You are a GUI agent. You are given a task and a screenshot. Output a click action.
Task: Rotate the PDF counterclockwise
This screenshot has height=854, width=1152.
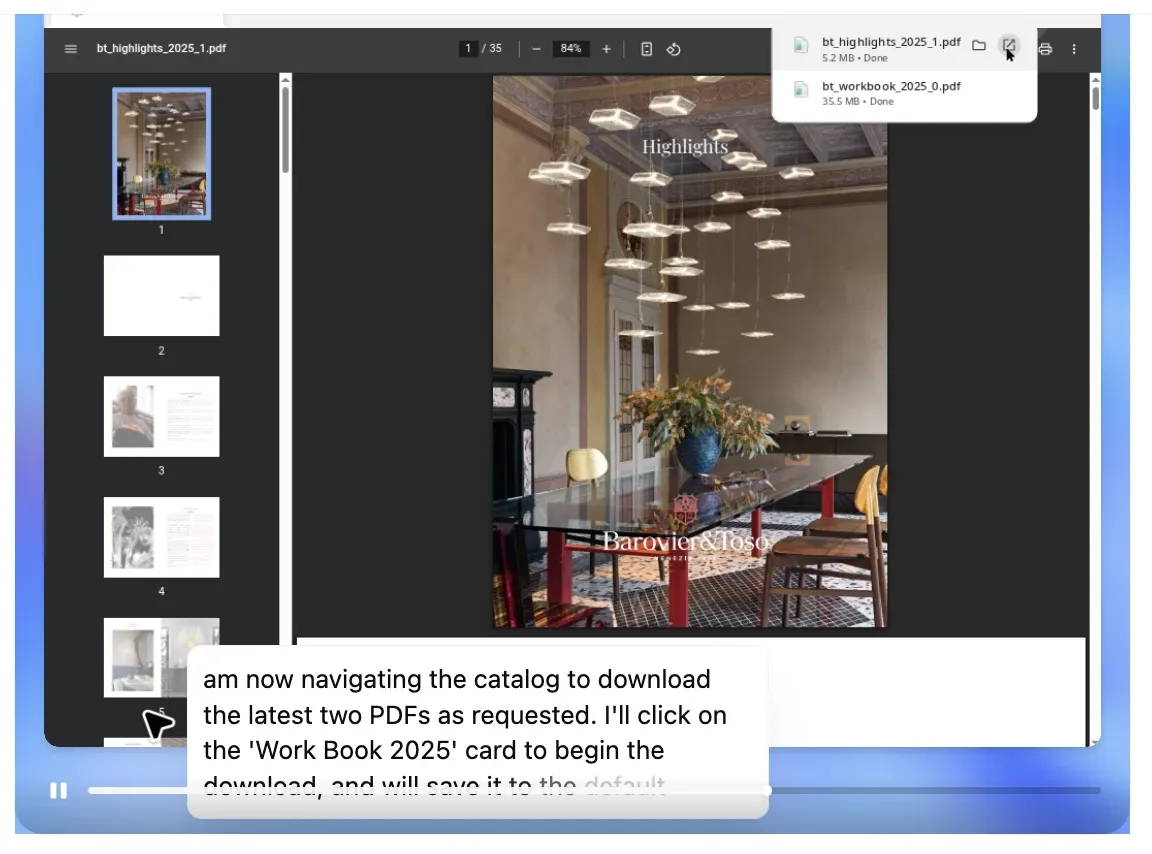point(674,49)
